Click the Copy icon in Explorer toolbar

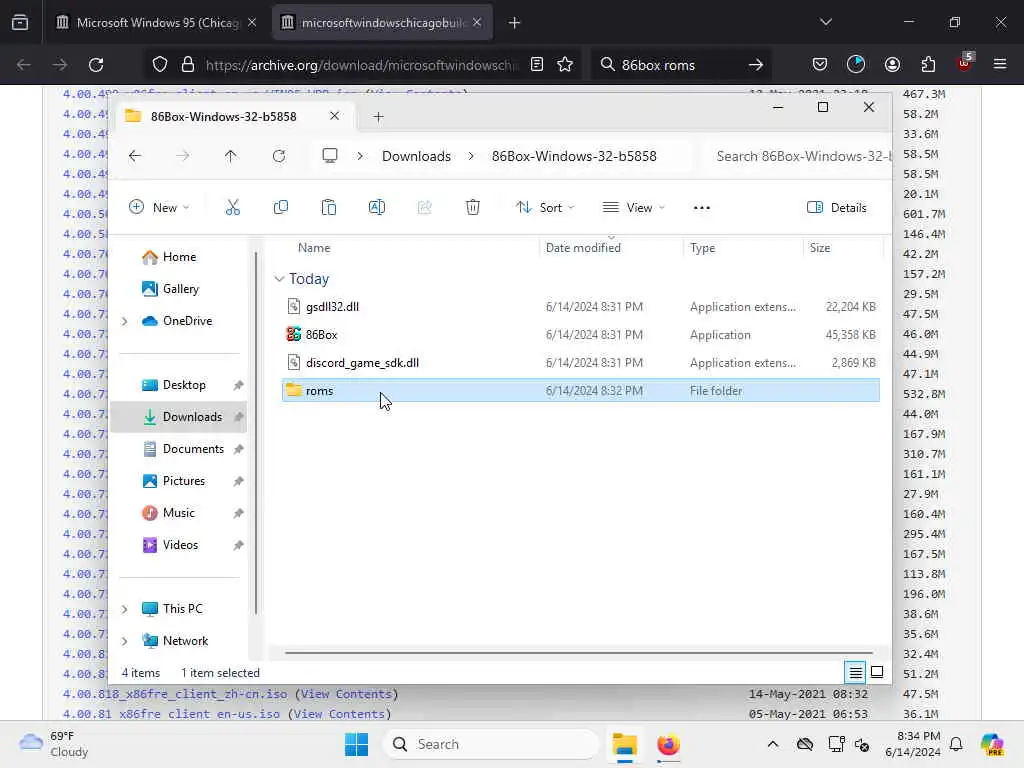(281, 208)
